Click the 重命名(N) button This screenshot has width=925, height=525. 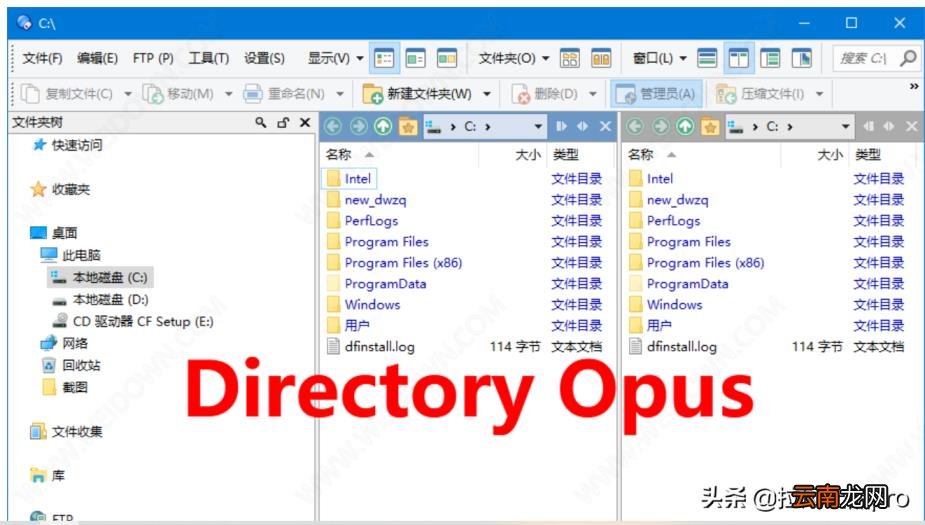coord(284,93)
